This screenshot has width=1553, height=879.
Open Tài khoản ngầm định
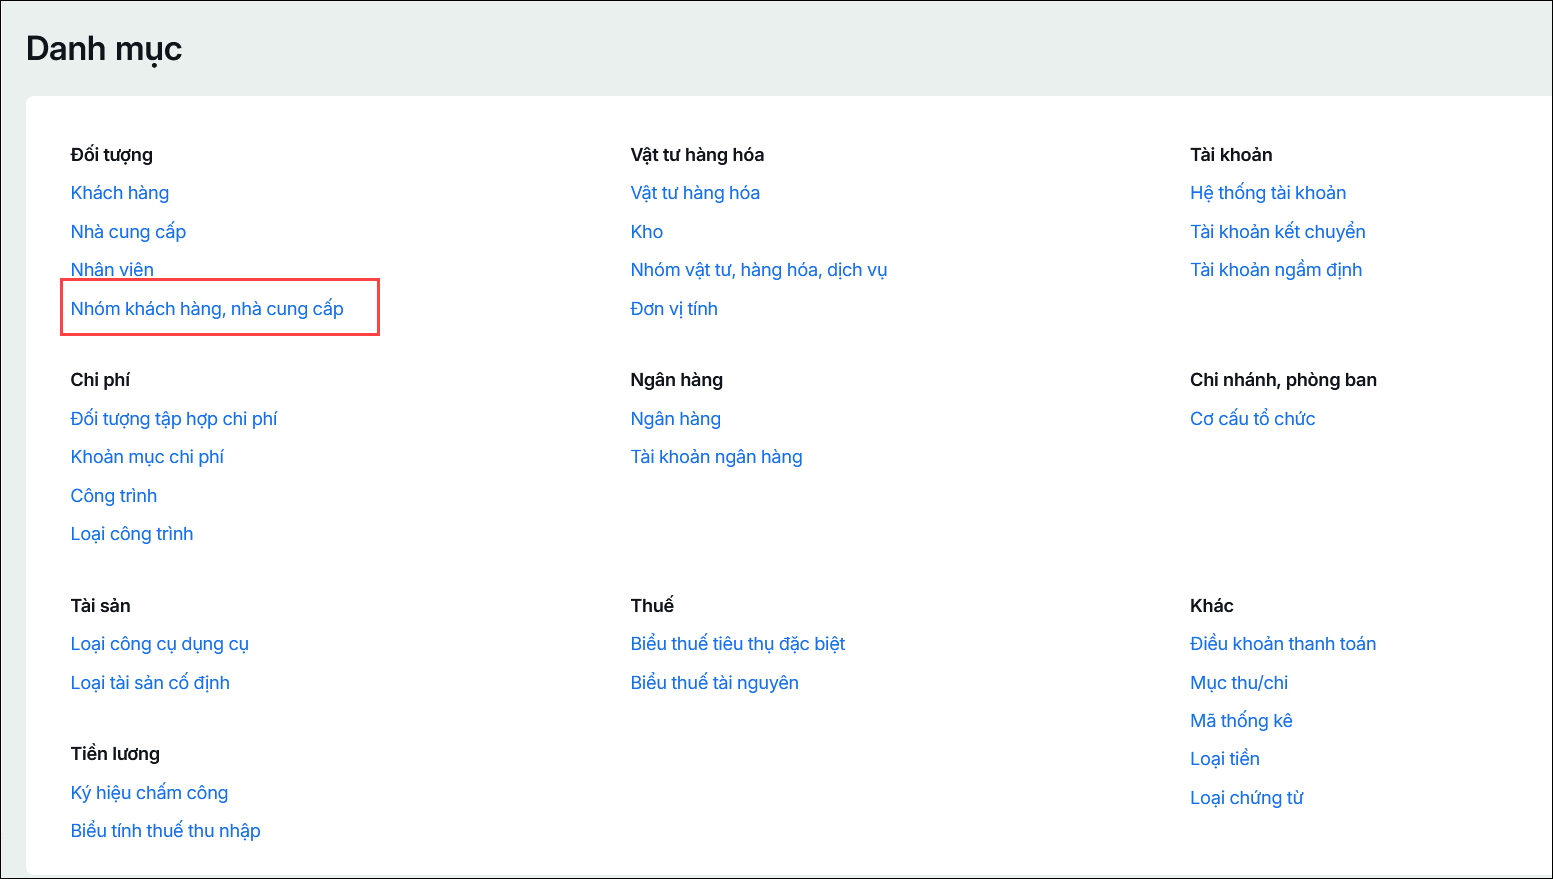click(1276, 270)
